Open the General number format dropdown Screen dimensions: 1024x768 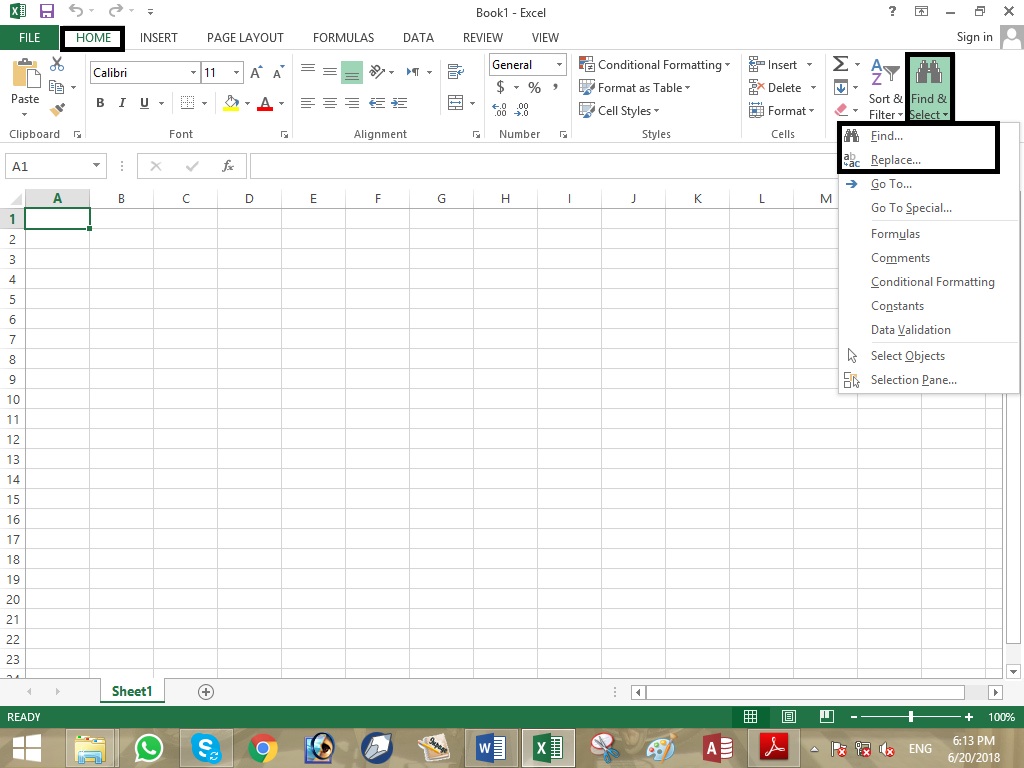click(558, 64)
